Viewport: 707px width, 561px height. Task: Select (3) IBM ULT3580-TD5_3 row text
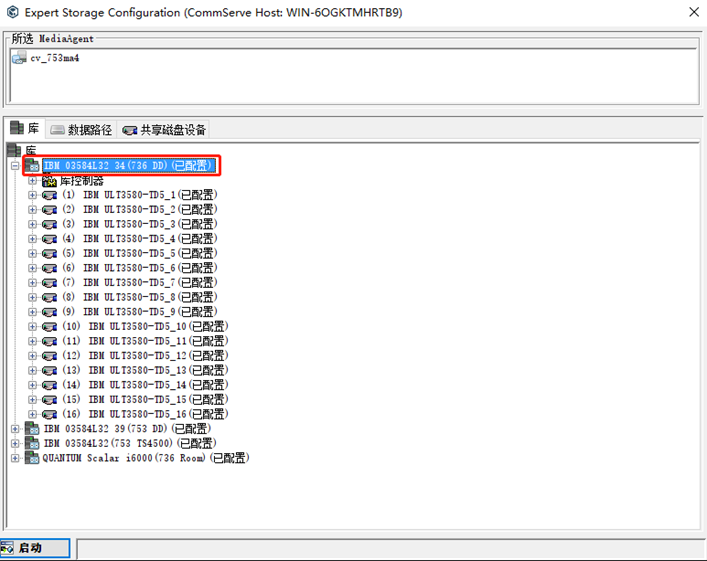tap(140, 224)
